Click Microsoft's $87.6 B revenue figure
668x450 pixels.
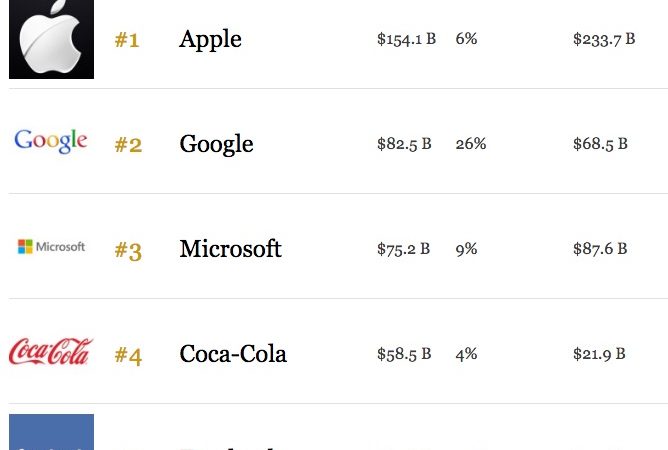(x=600, y=249)
